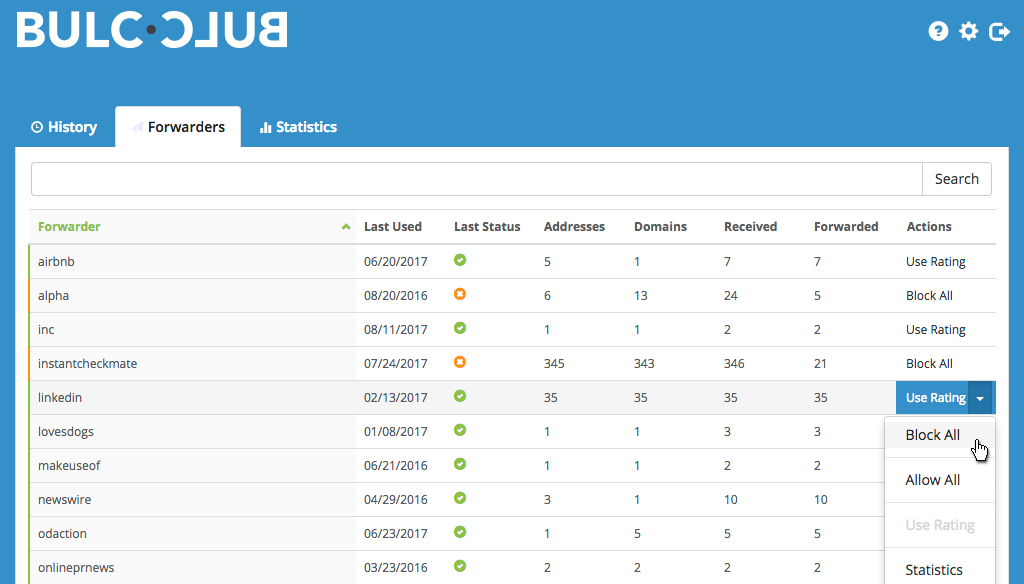Select alpha forwarder name
Image resolution: width=1024 pixels, height=584 pixels.
[x=53, y=296]
